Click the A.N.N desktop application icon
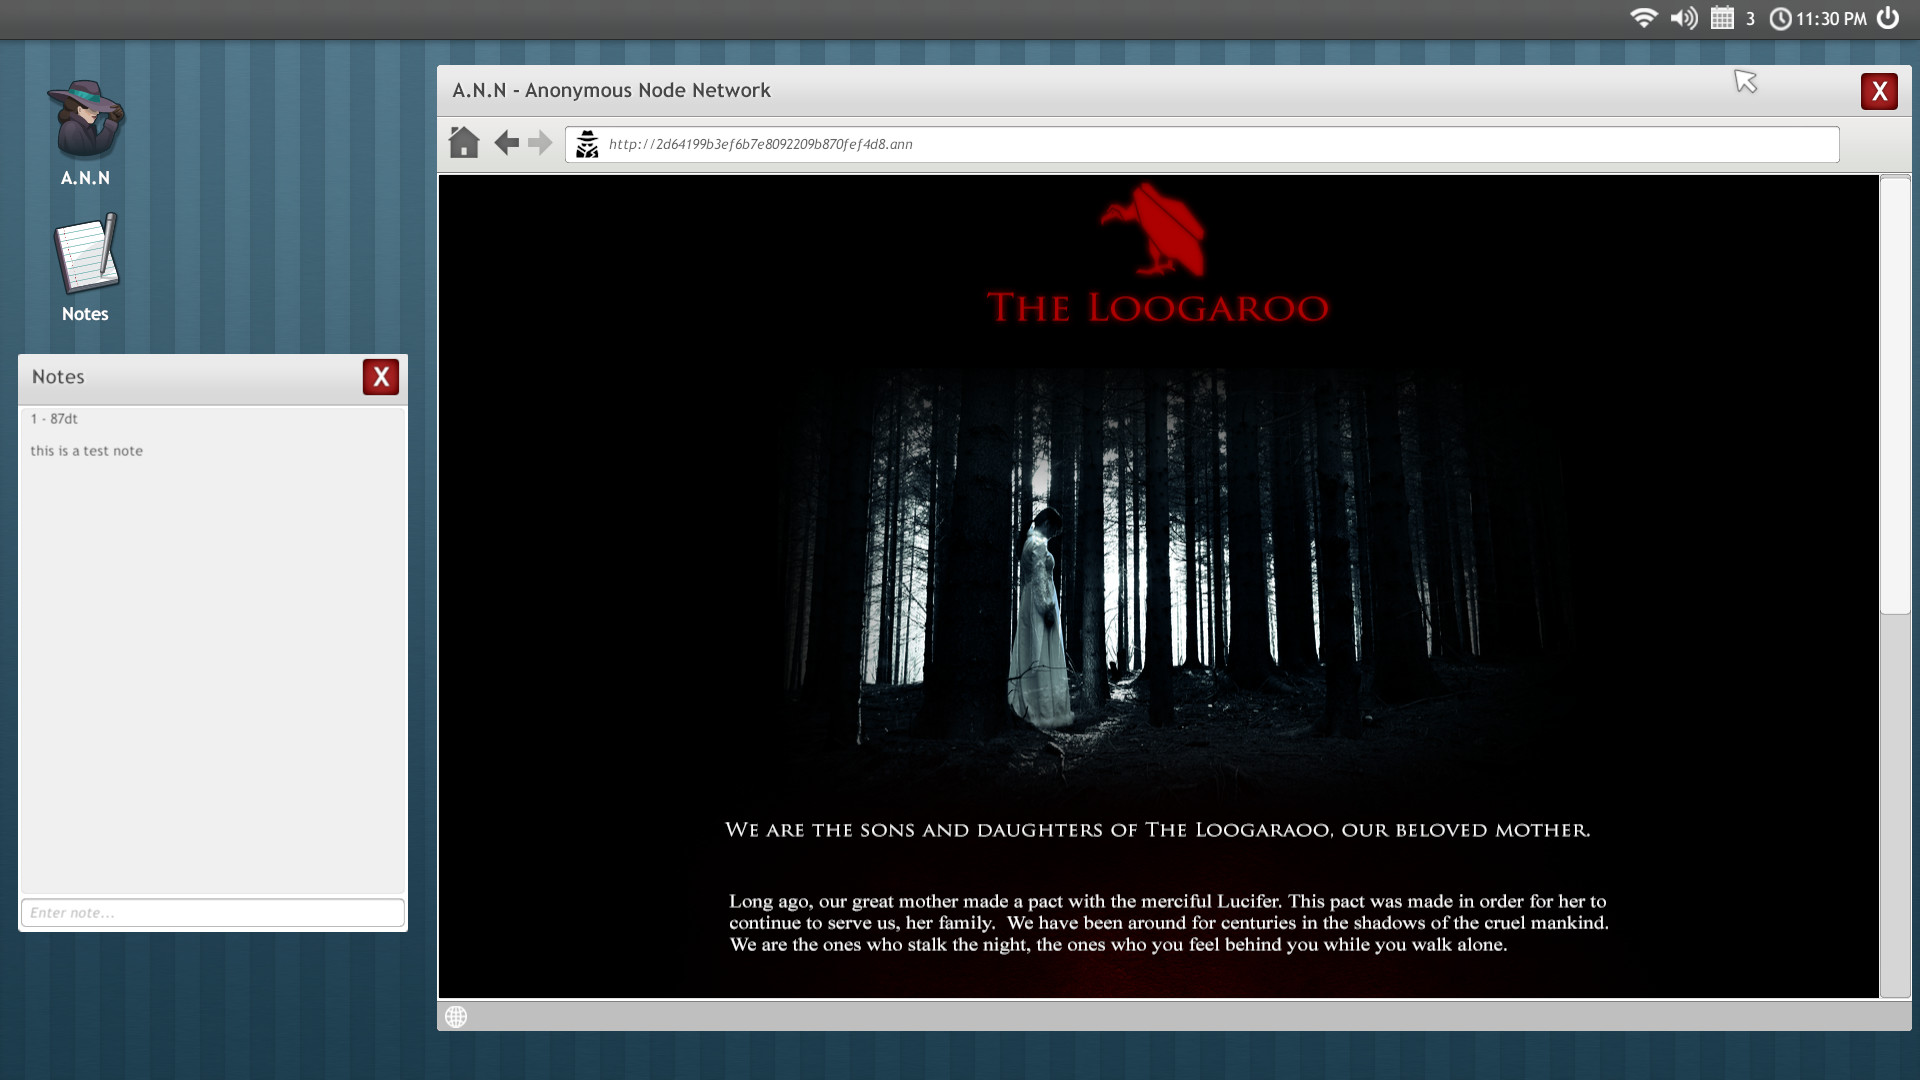 pyautogui.click(x=84, y=125)
